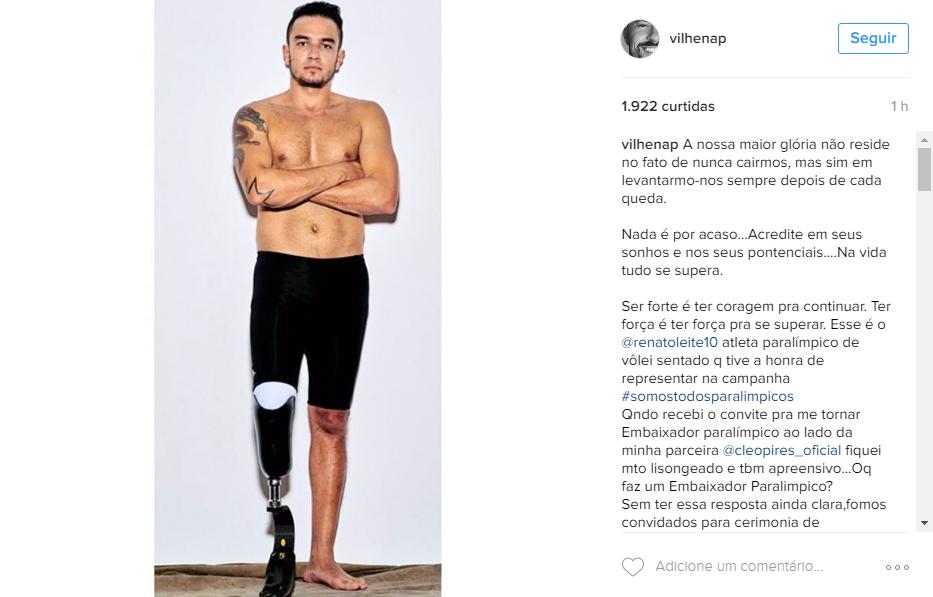Click the athlete photo in post
This screenshot has height=597, width=933.
298,298
